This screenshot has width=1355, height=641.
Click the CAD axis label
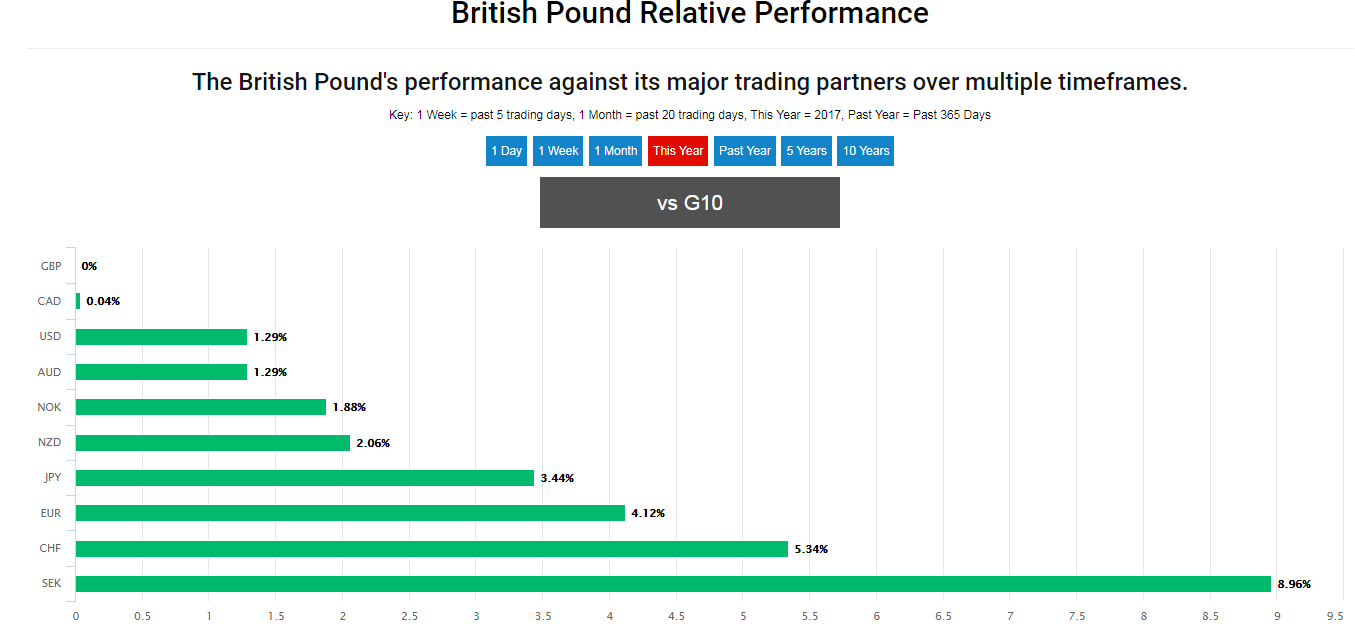click(49, 301)
